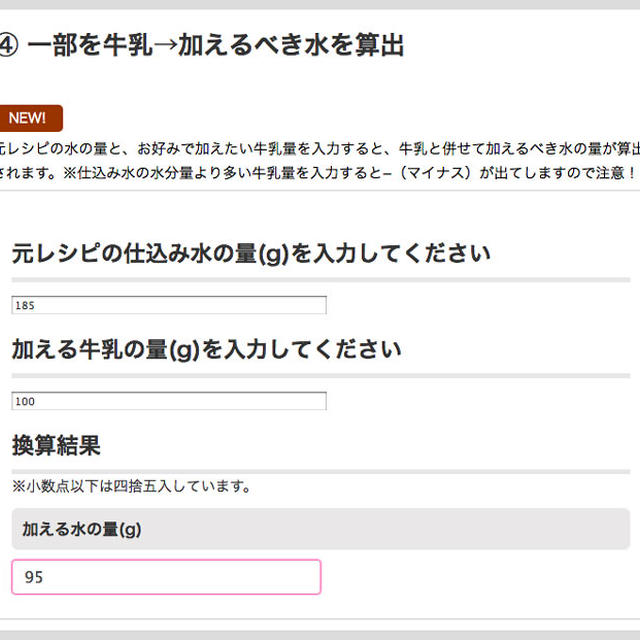Click the gray divider under the water heading
640x640 pixels.
321,280
